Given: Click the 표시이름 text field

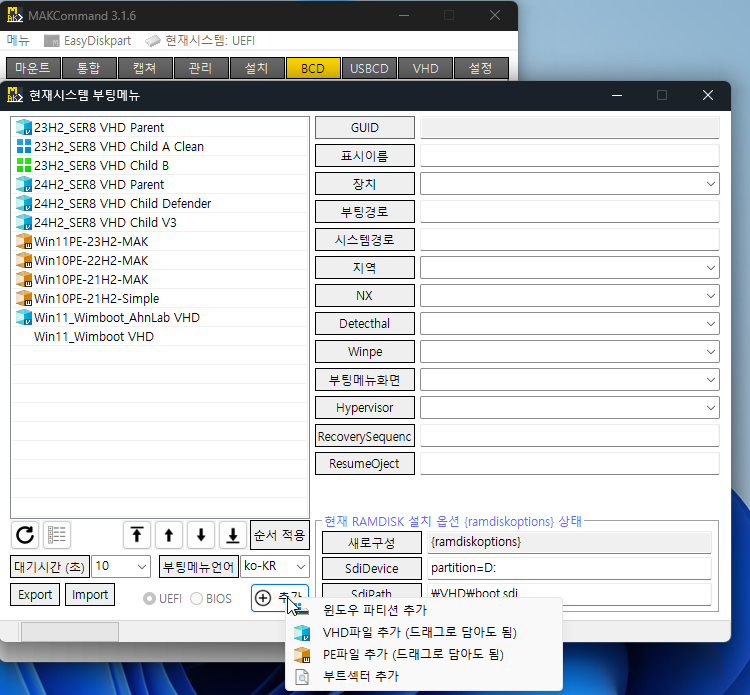Looking at the screenshot, I should pos(570,156).
